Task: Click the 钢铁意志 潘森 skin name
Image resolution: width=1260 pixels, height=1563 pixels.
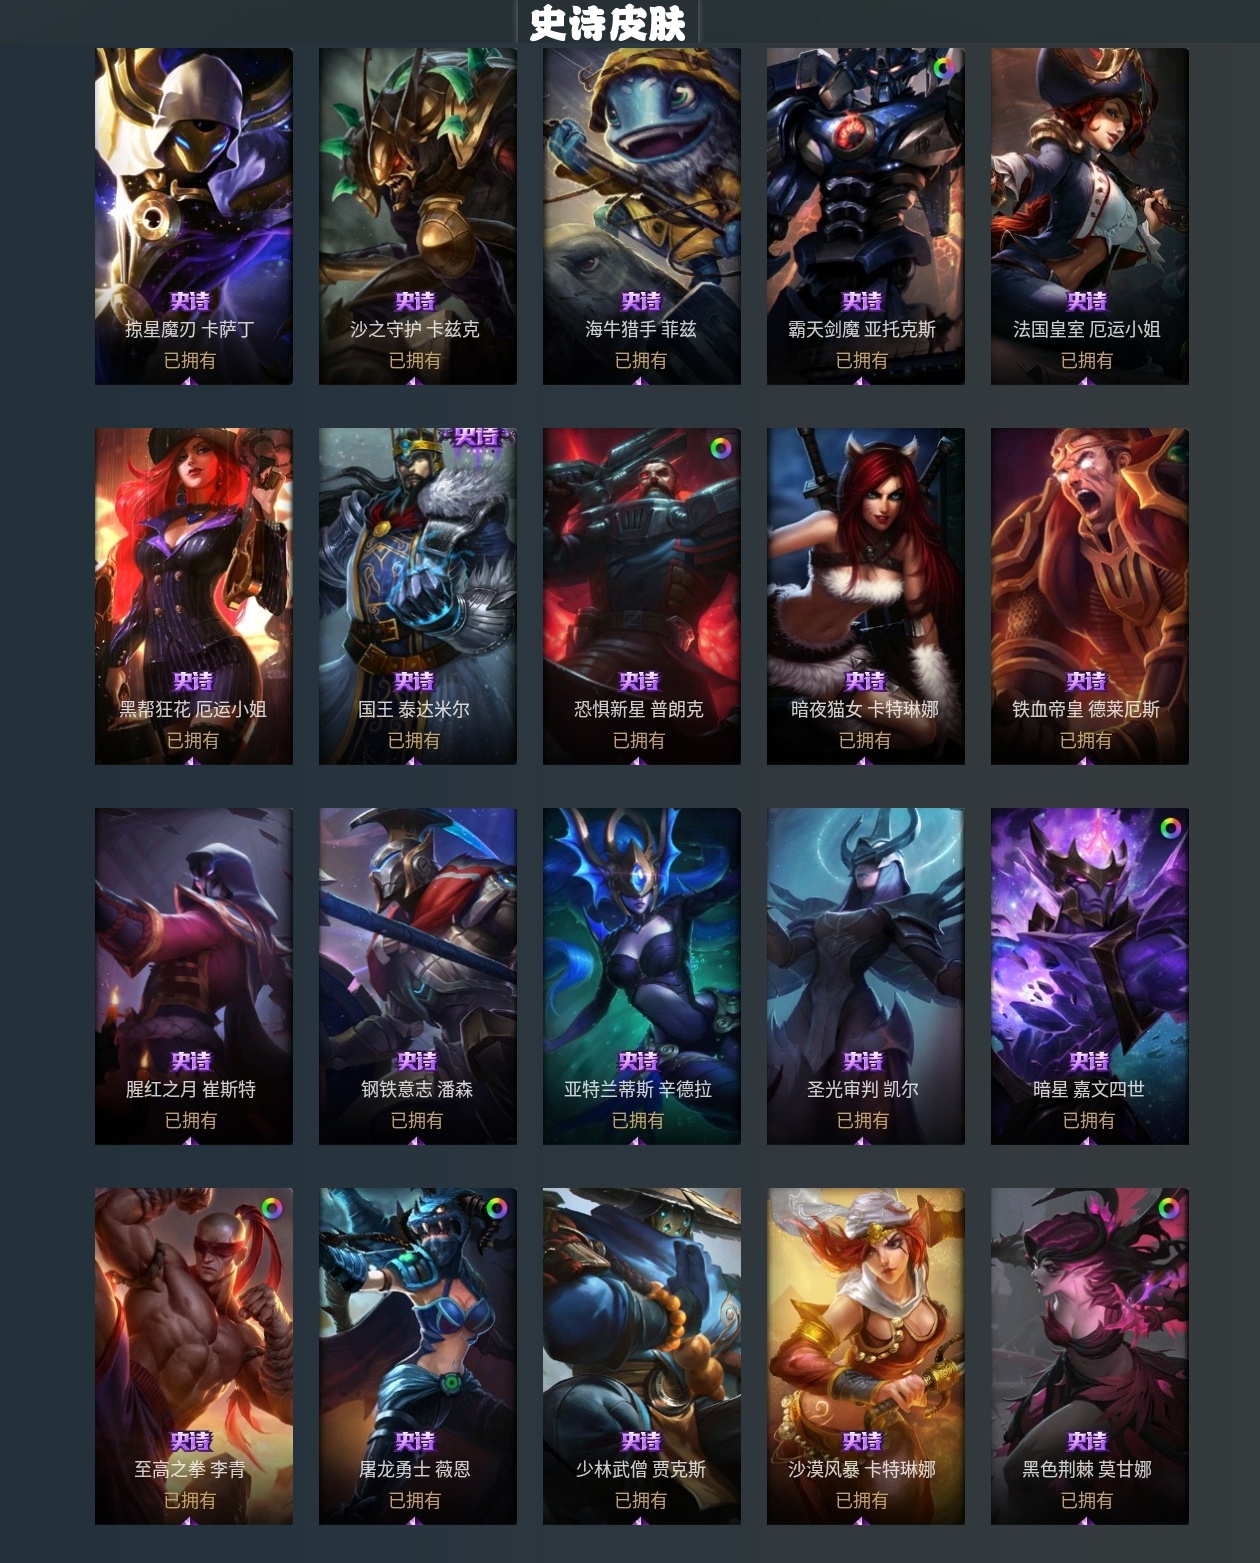Action: [417, 1089]
